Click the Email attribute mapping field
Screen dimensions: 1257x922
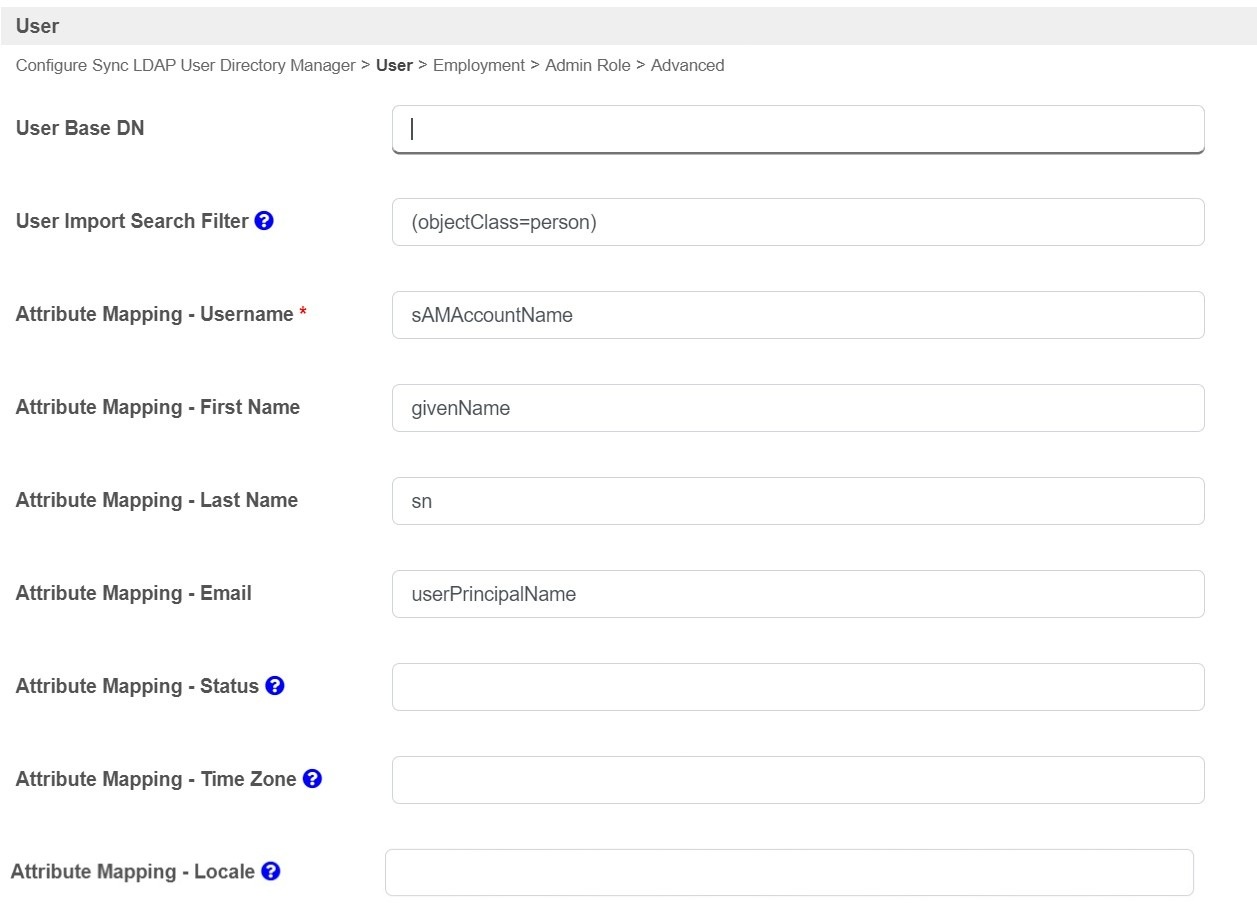click(x=797, y=594)
